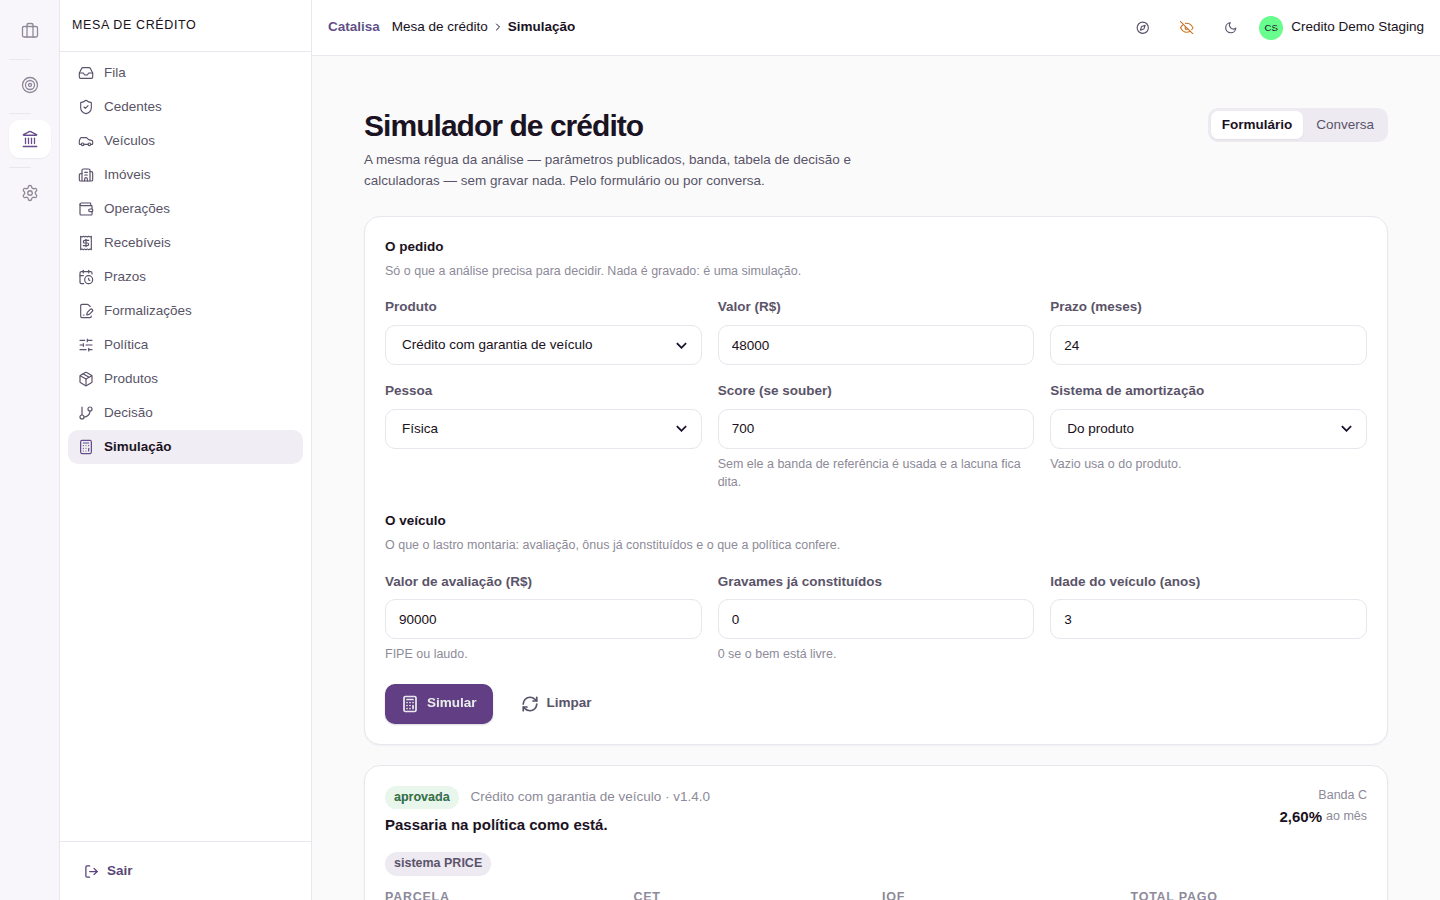The width and height of the screenshot is (1440, 900).
Task: Click Idade do veículo input field
Action: [x=1208, y=619]
